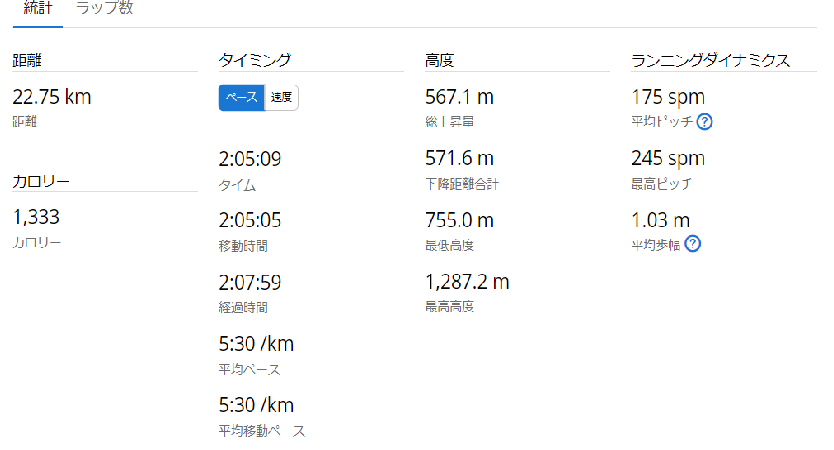This screenshot has width=834, height=450.
Task: Switch timing display to ペース
Action: point(241,97)
